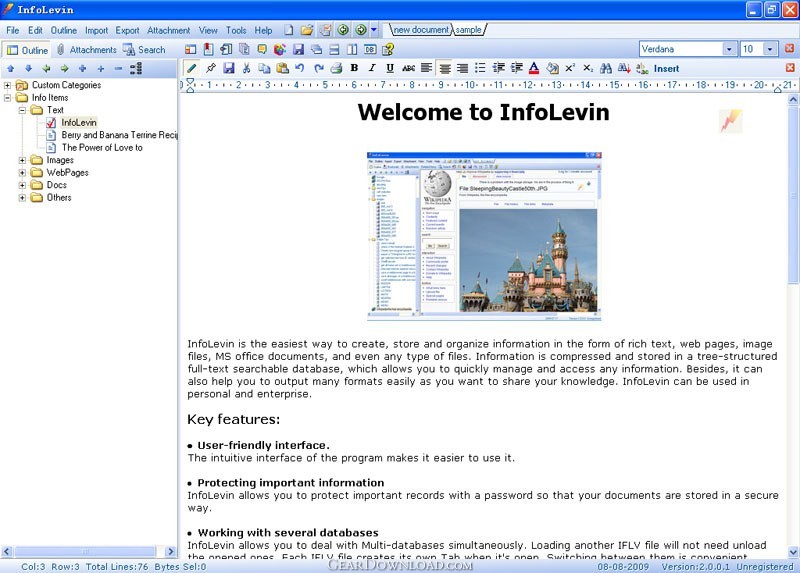Find text with the binoculars icon
The width and height of the screenshot is (800, 573).
coord(606,68)
